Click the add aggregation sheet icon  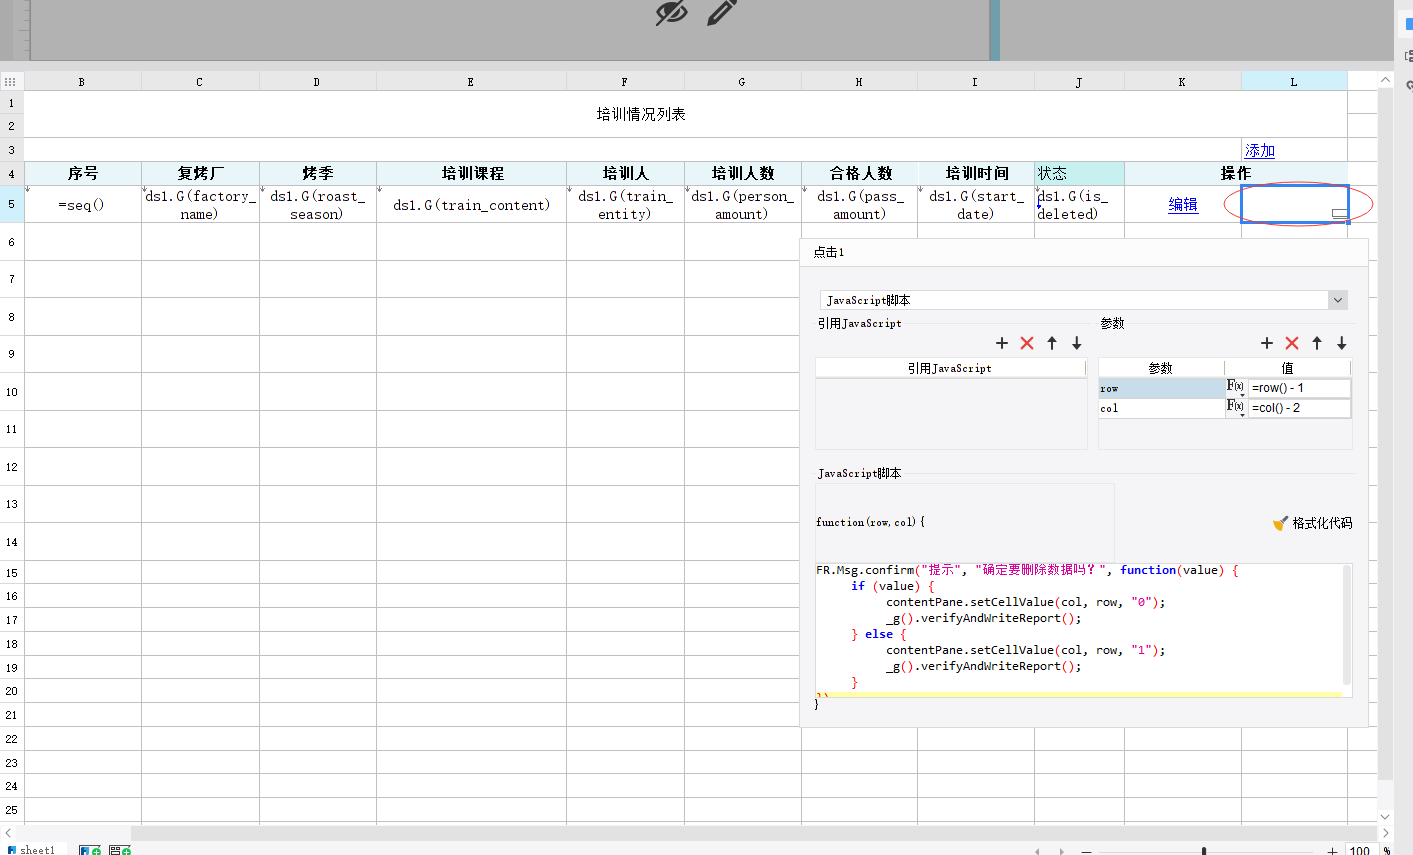pos(120,850)
